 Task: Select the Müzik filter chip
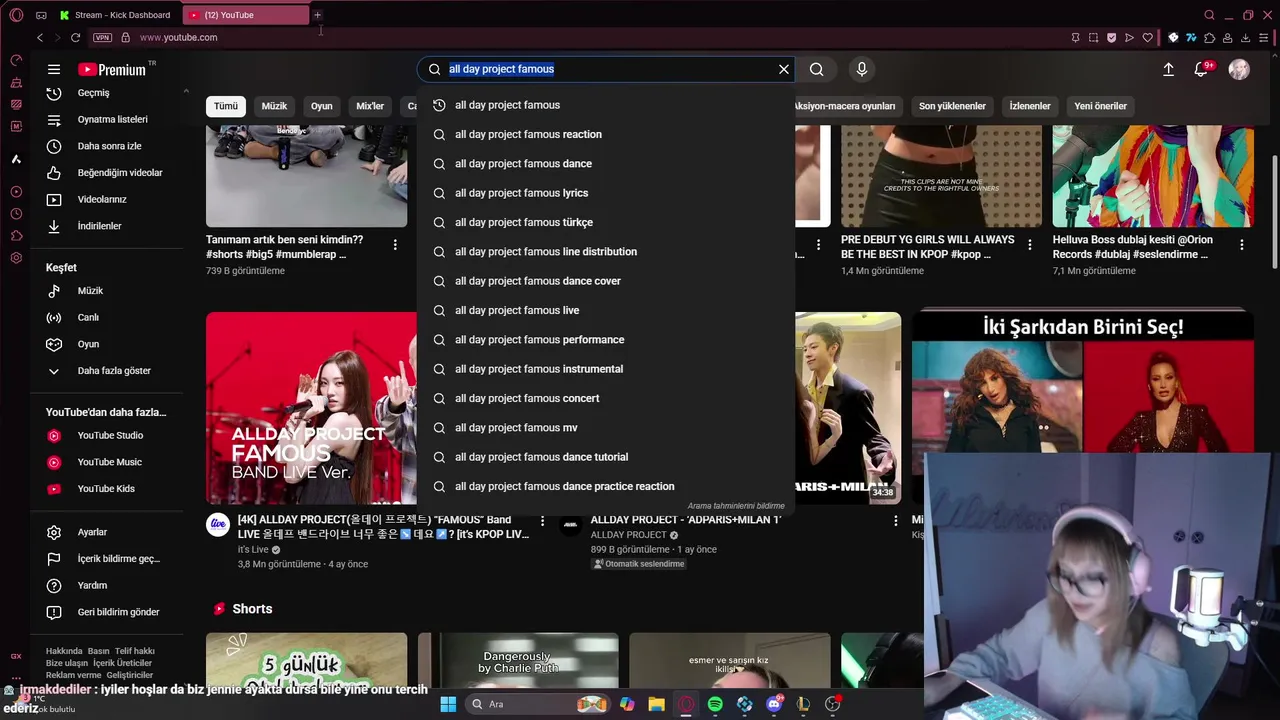tap(274, 106)
